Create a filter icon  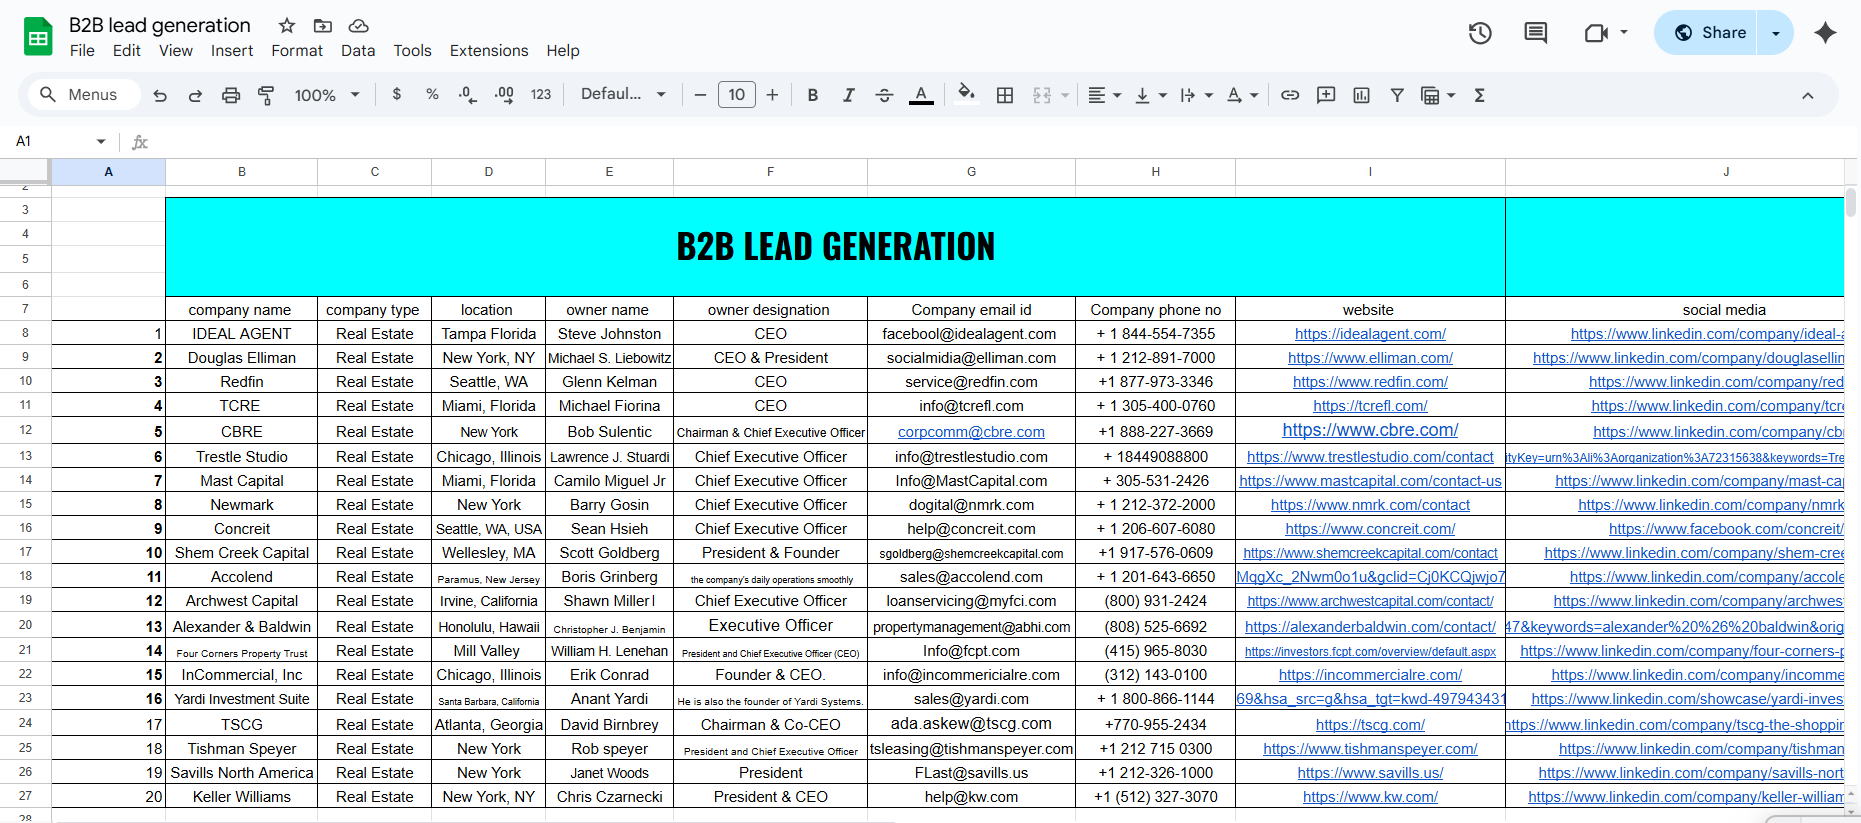[1397, 95]
